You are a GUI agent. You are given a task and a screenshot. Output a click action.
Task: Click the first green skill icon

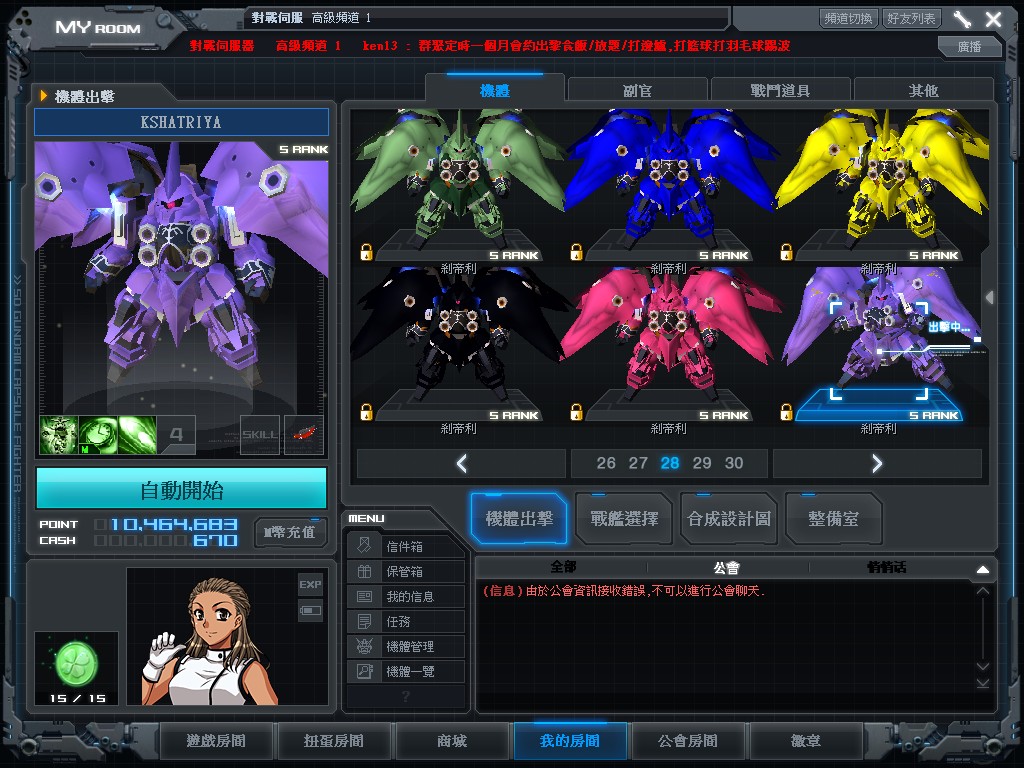[59, 434]
